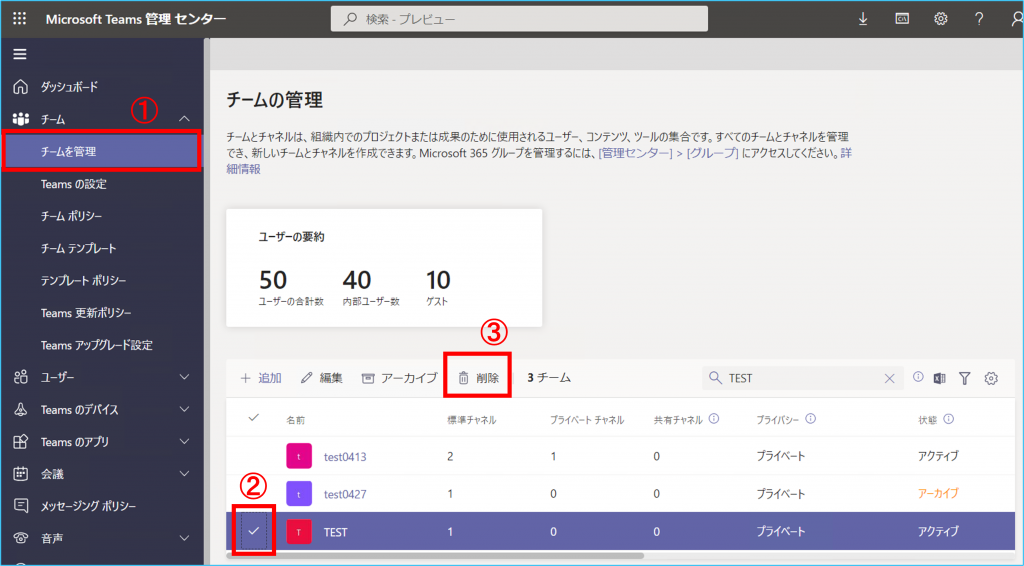Expand the ユーザー section in sidebar

click(x=184, y=377)
